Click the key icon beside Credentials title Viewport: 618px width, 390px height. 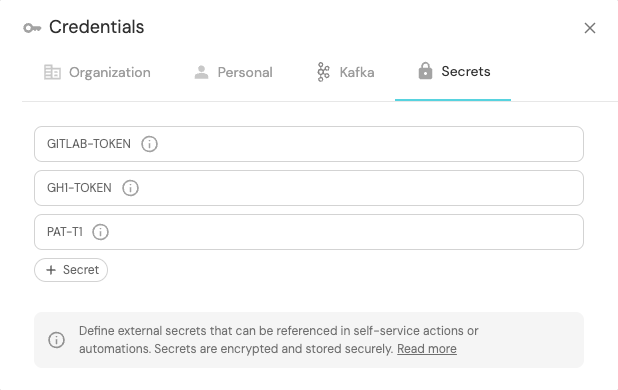coord(32,28)
